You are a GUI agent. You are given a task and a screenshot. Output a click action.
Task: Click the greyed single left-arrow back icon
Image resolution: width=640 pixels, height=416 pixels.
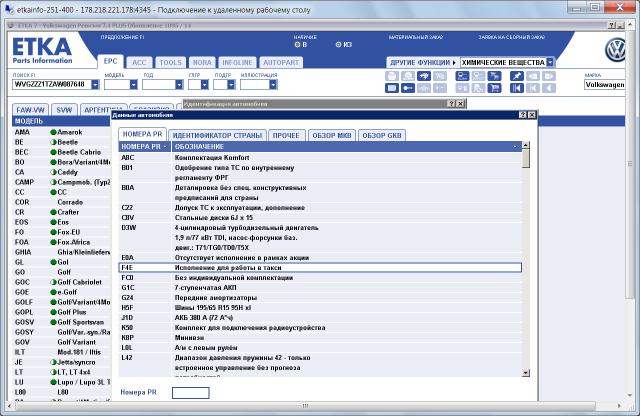click(x=549, y=88)
